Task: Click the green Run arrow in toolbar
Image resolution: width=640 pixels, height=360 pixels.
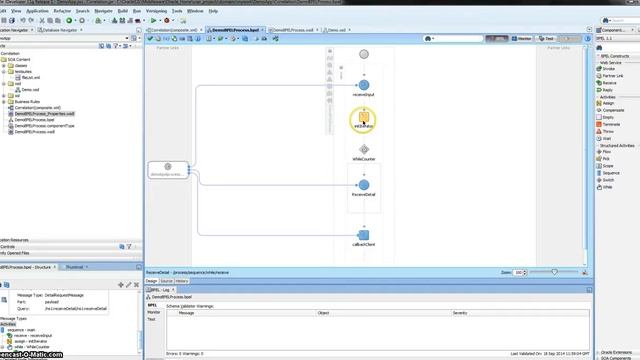Action: pyautogui.click(x=153, y=20)
